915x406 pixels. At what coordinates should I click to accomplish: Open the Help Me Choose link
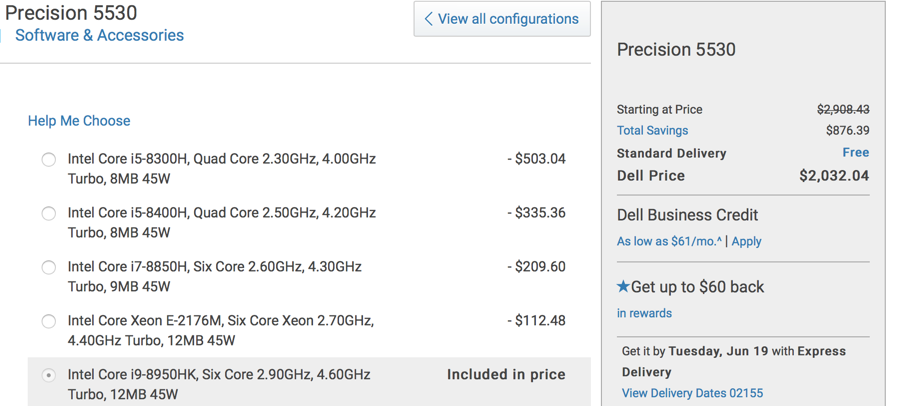tap(79, 121)
